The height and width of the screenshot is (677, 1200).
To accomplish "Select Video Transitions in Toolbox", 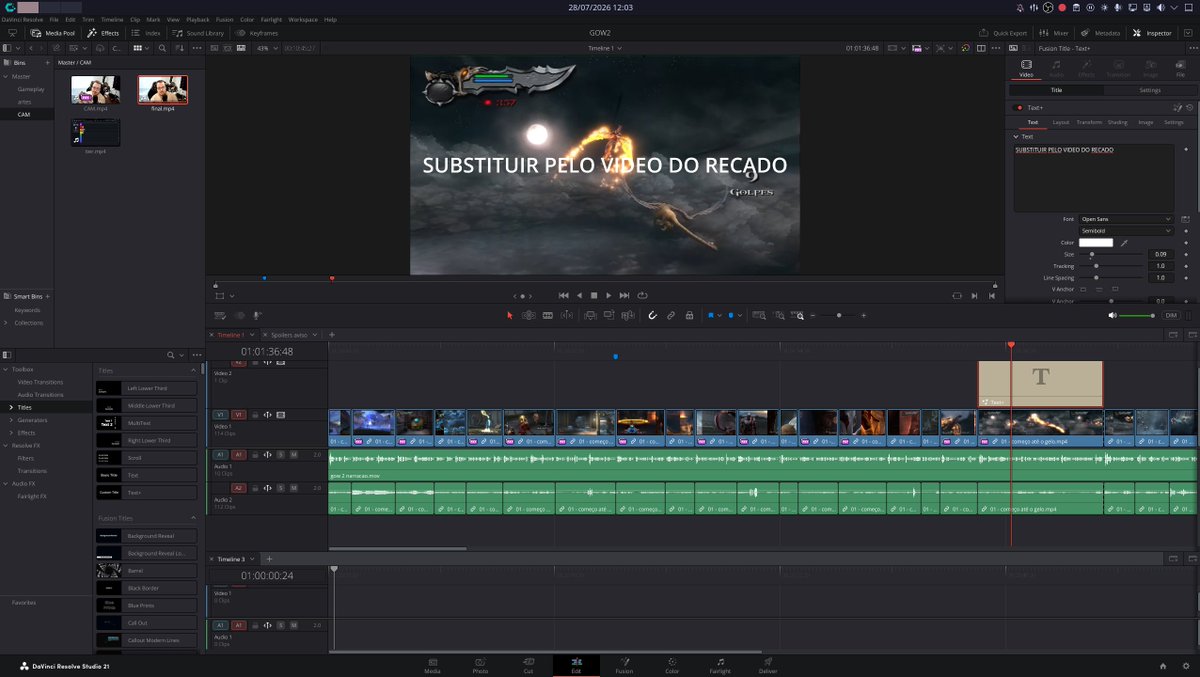I will click(40, 382).
